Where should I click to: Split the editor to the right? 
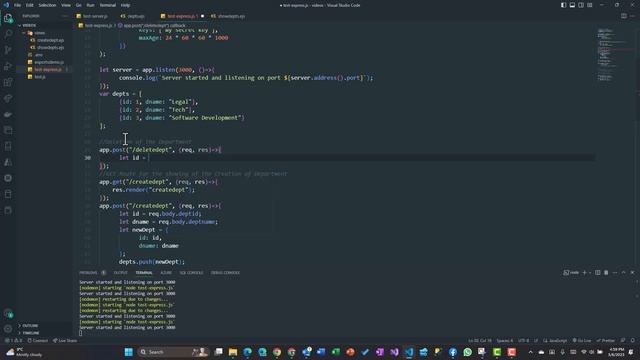click(624, 16)
